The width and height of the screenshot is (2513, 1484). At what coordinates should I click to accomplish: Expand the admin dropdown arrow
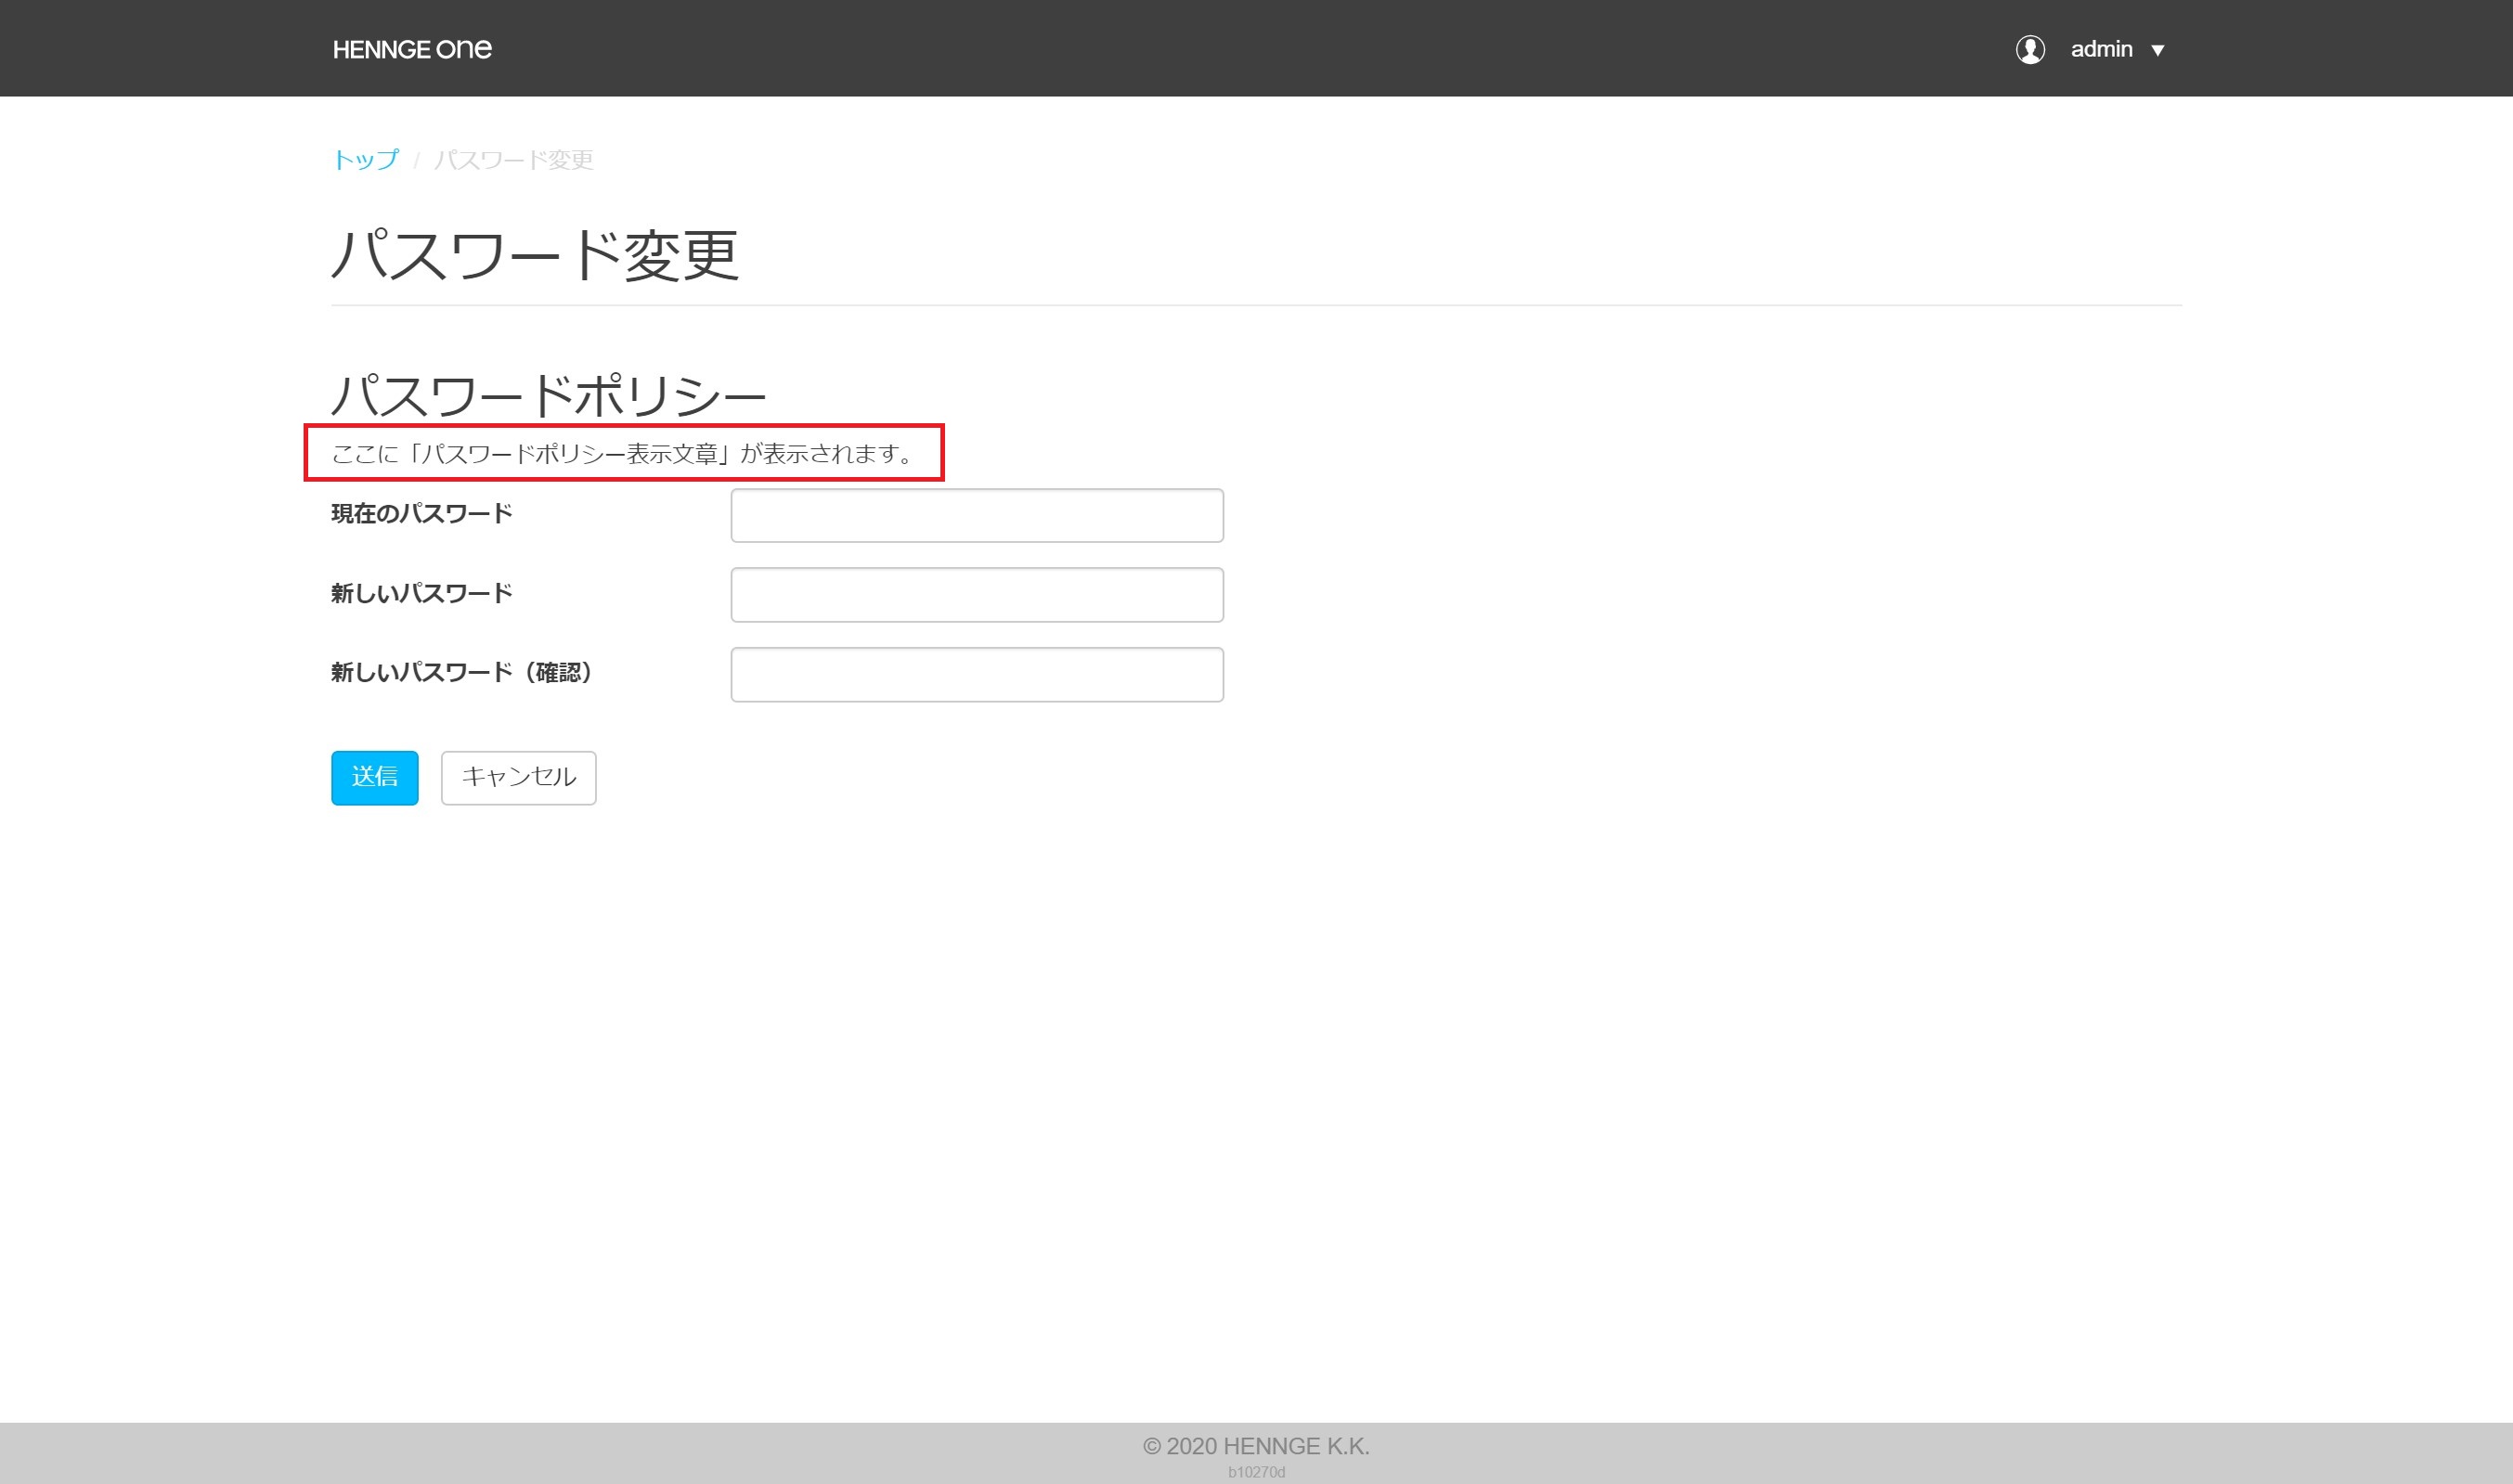tap(2157, 50)
